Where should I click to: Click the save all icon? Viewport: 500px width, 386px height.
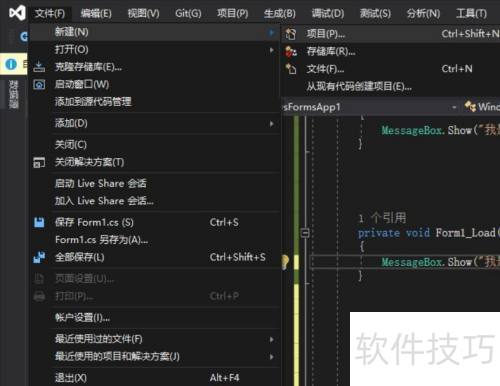pos(39,257)
